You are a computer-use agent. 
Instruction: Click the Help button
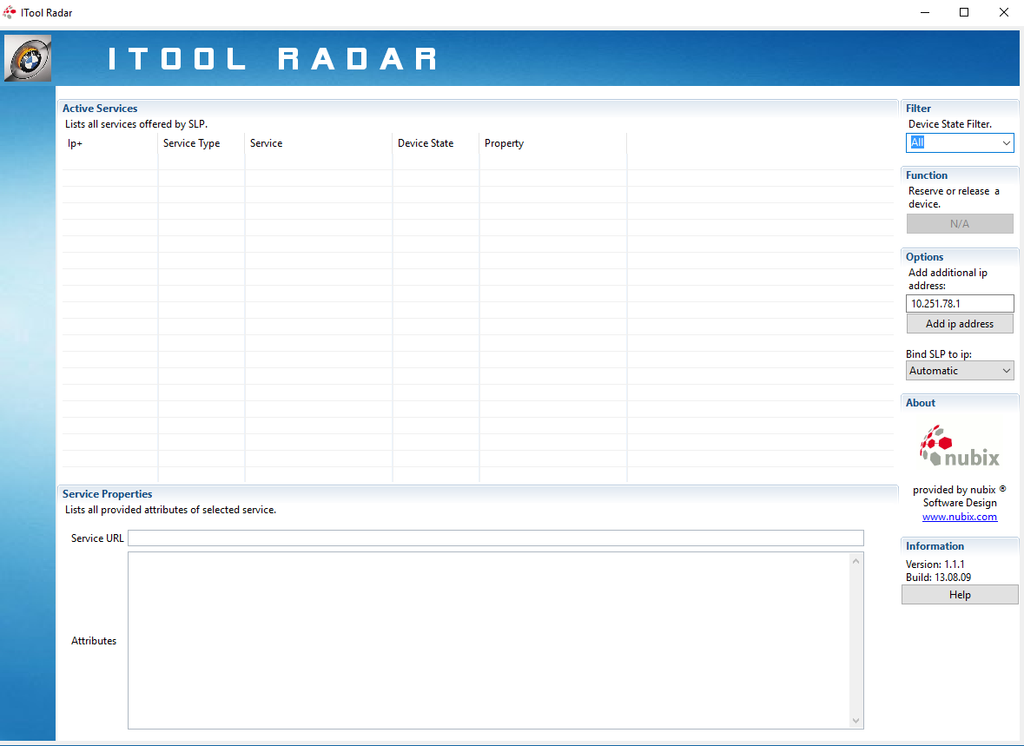(959, 594)
